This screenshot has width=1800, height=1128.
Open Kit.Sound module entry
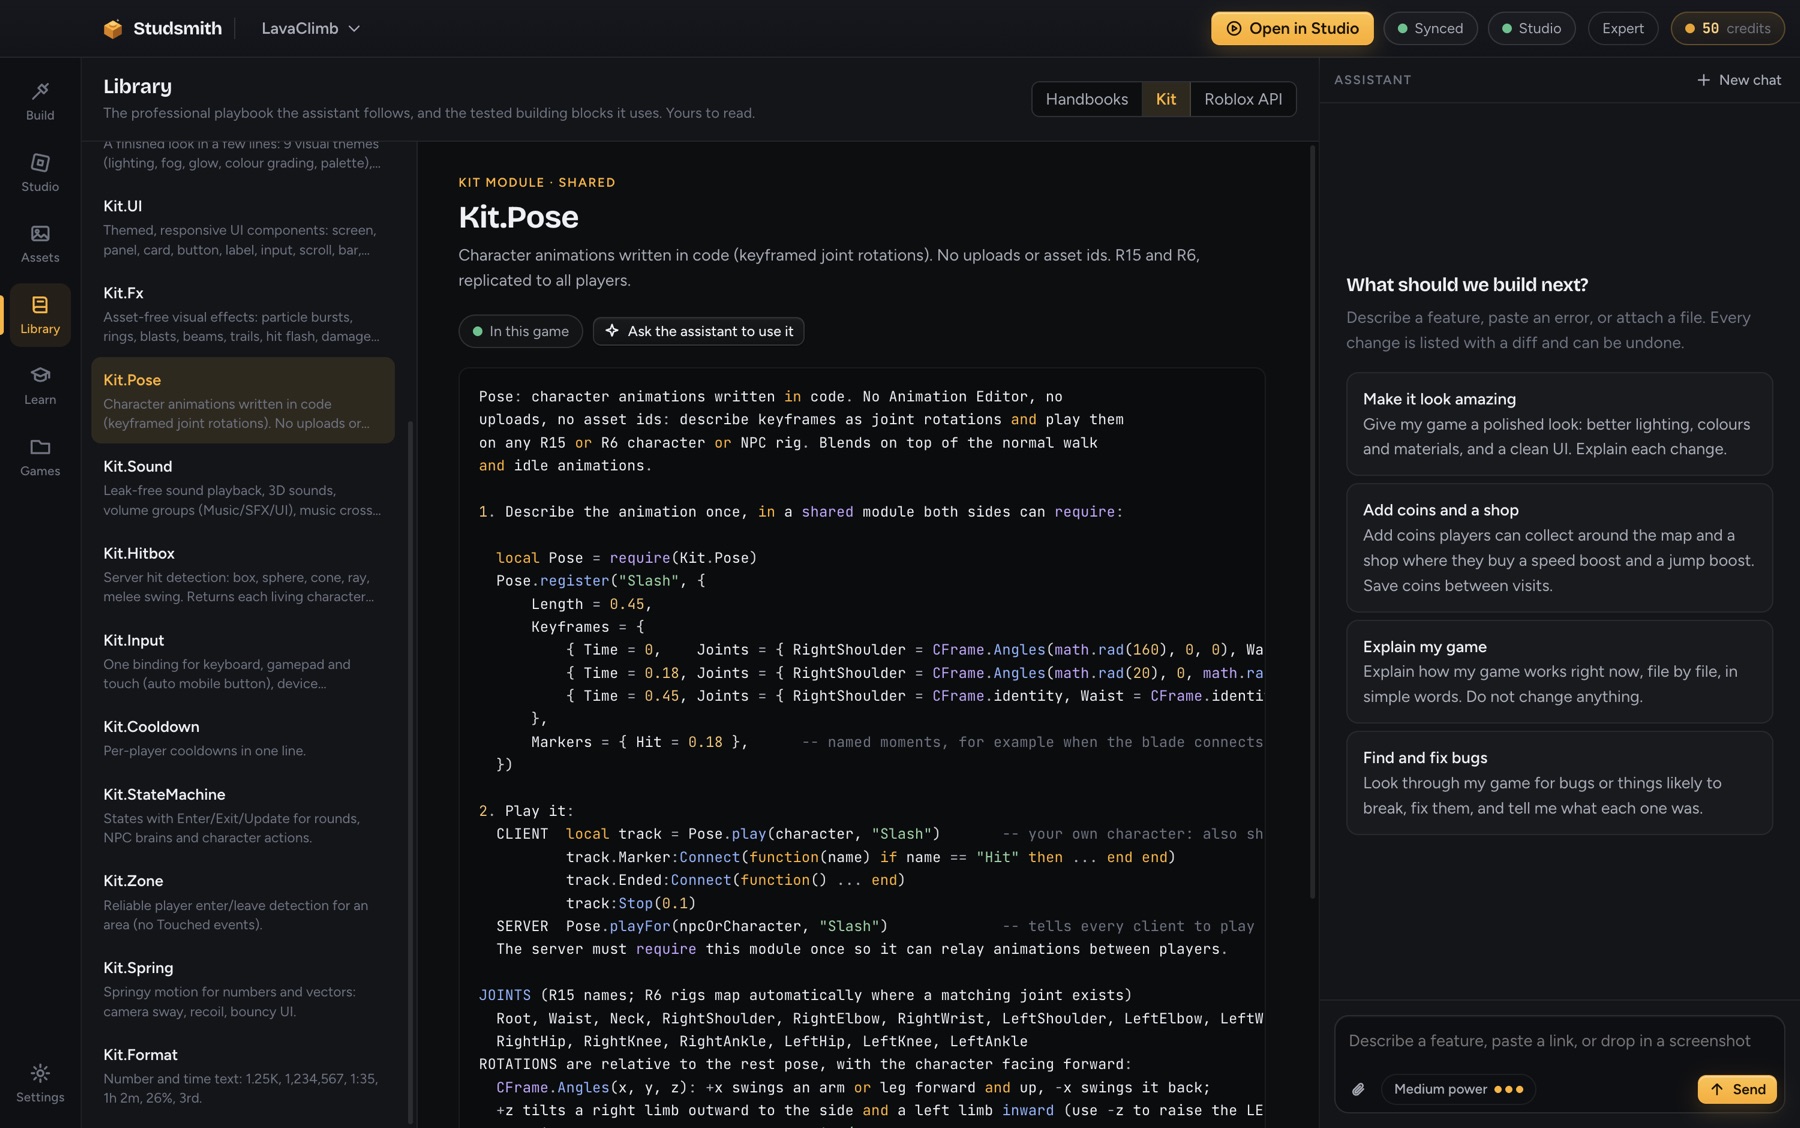click(x=243, y=488)
